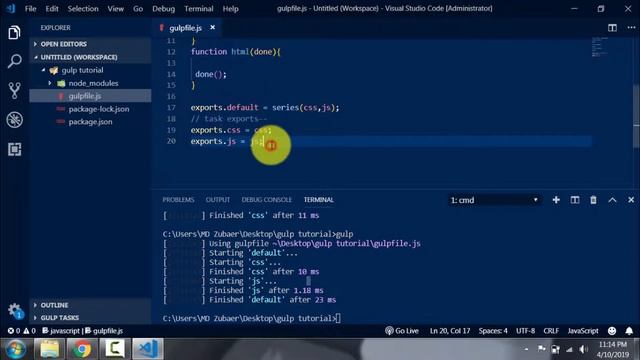Open the Manage gear icon
640x360 pixels.
coord(15,310)
